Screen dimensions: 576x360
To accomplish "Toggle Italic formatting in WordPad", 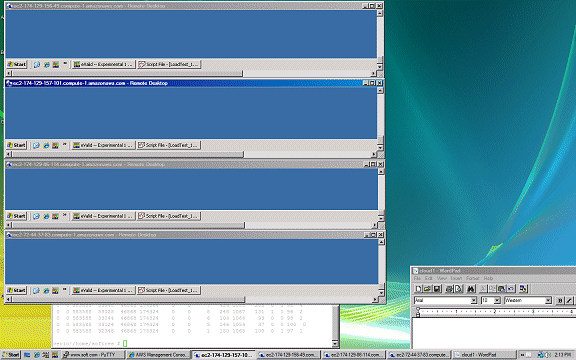I will click(569, 300).
